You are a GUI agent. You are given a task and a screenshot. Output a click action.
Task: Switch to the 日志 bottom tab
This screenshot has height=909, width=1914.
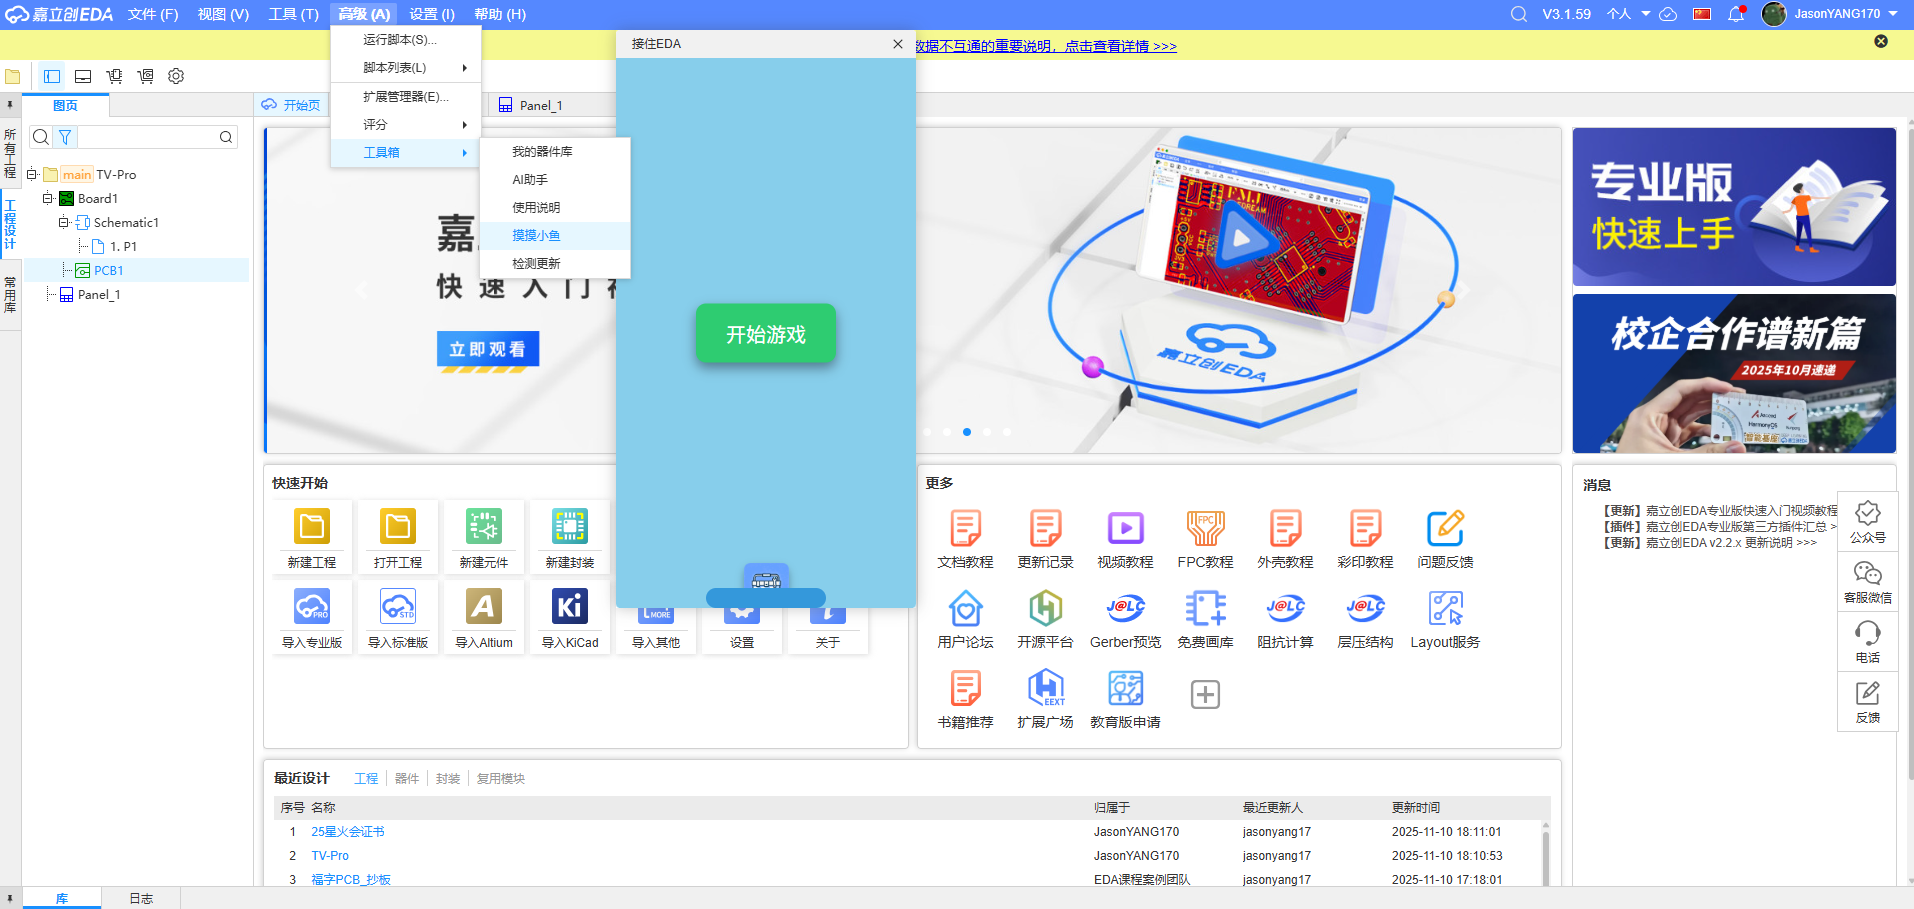click(141, 898)
